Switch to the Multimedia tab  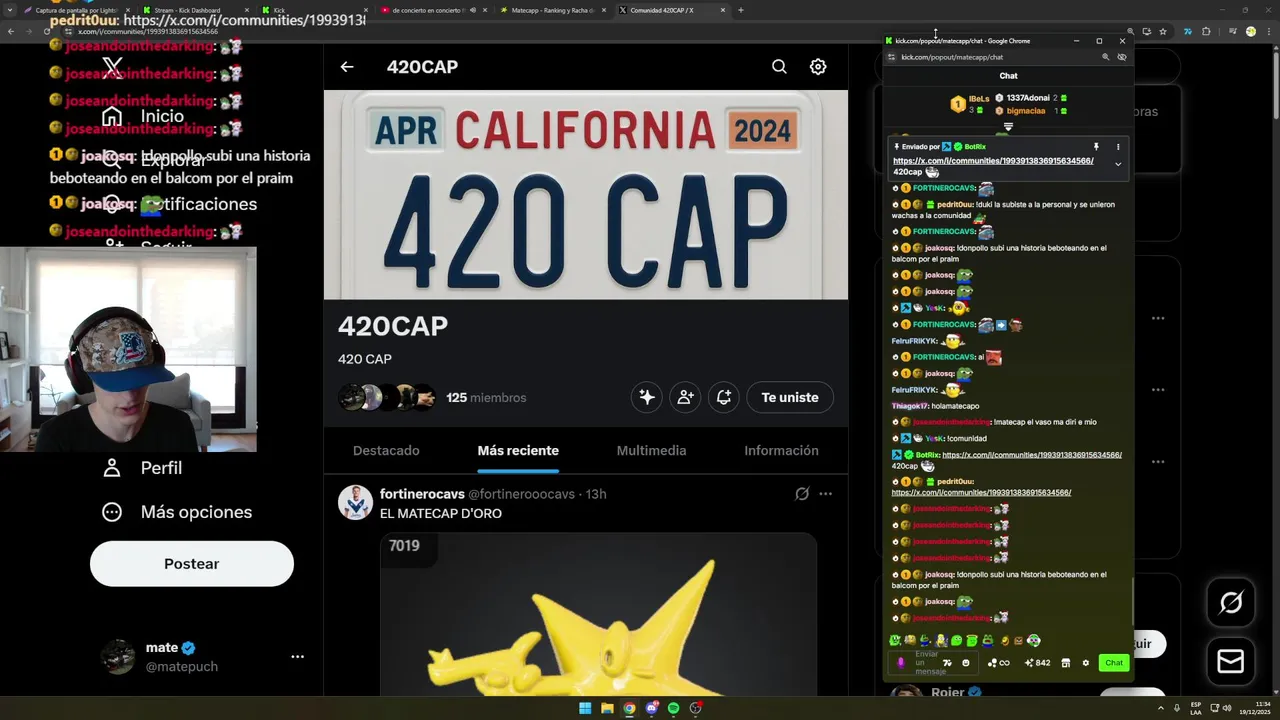[x=651, y=451]
